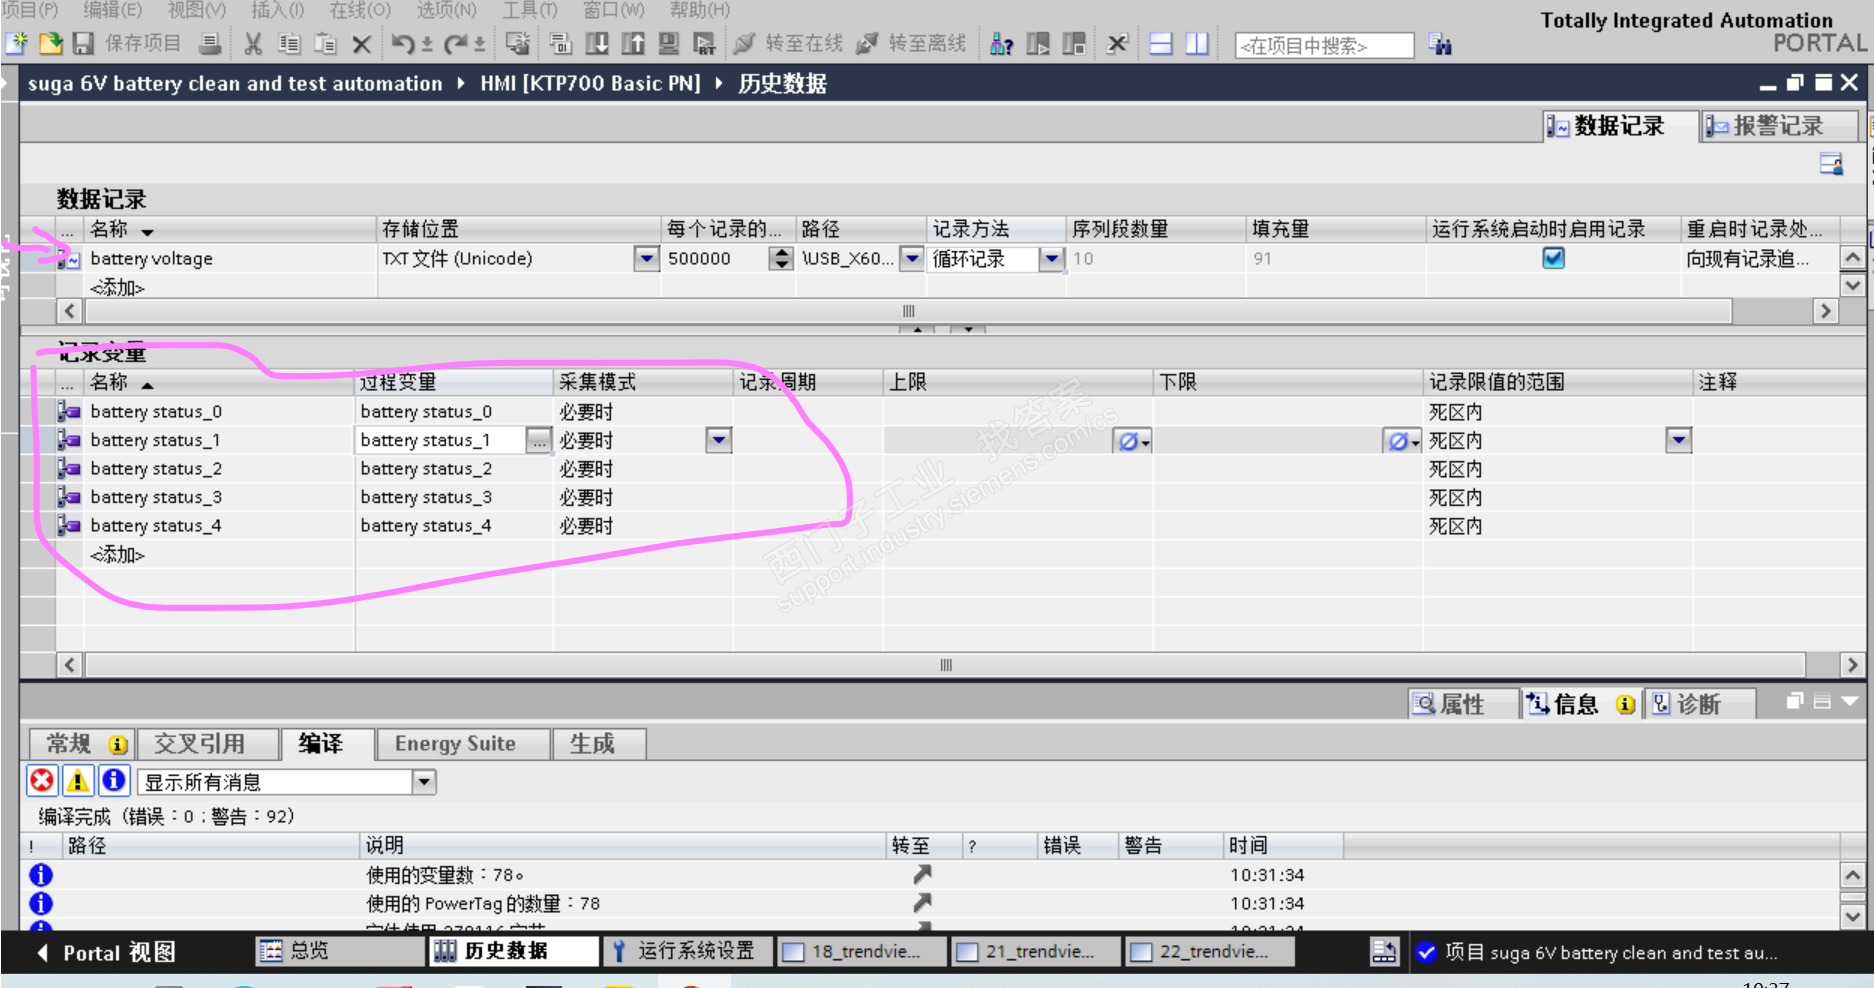Upload from device toolbar icon

pyautogui.click(x=633, y=44)
